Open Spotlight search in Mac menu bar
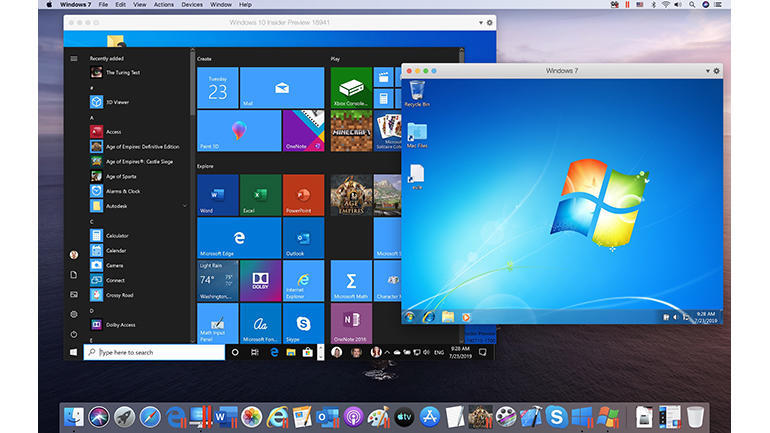This screenshot has width=770, height=433. click(692, 4)
